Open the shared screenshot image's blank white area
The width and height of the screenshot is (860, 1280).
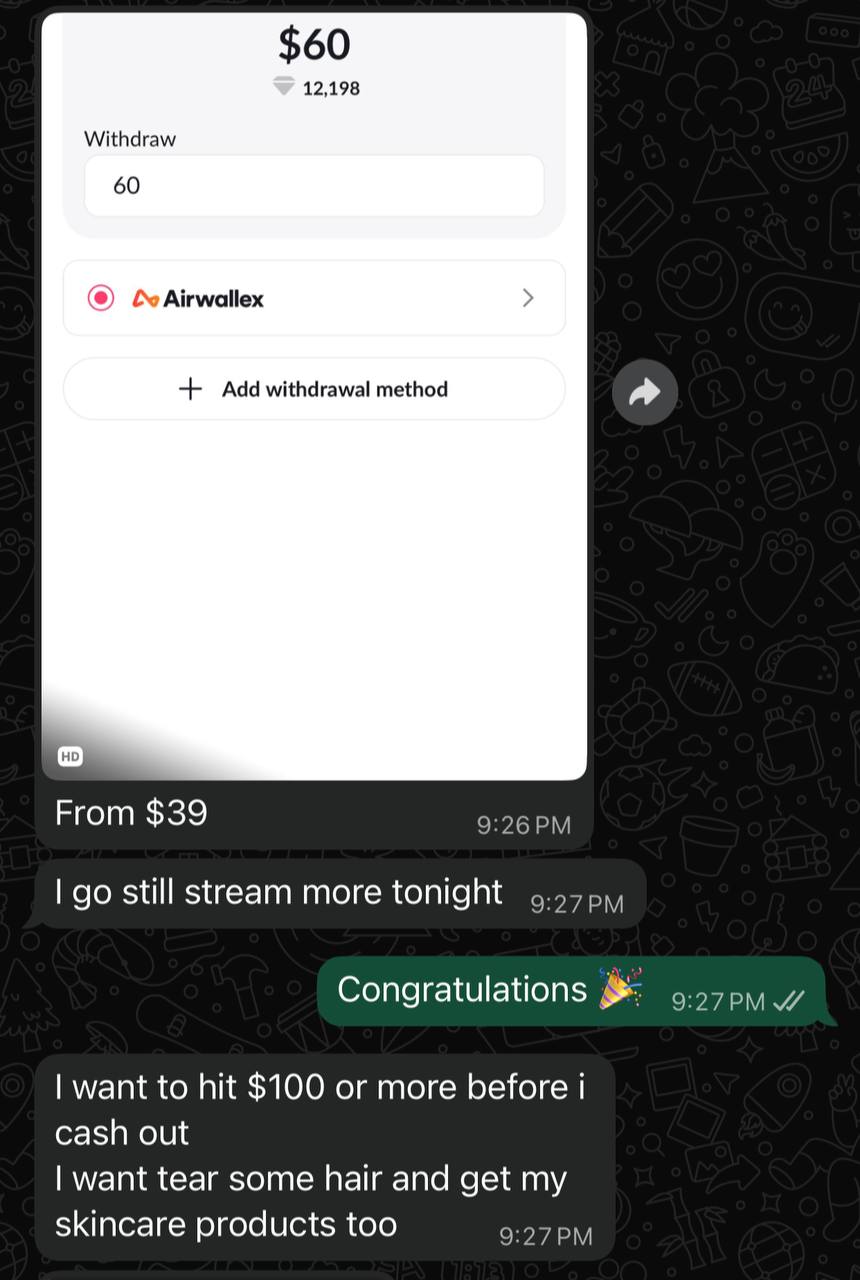tap(314, 580)
